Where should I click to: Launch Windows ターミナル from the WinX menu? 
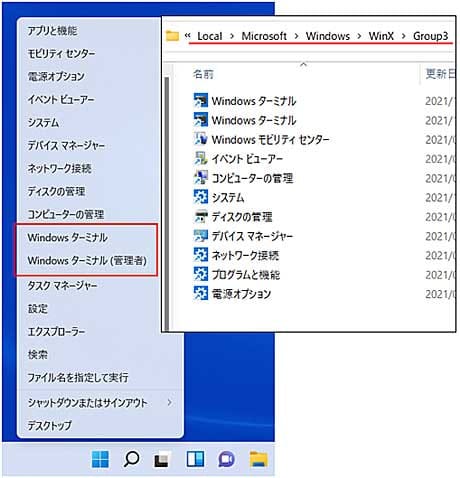pyautogui.click(x=68, y=237)
